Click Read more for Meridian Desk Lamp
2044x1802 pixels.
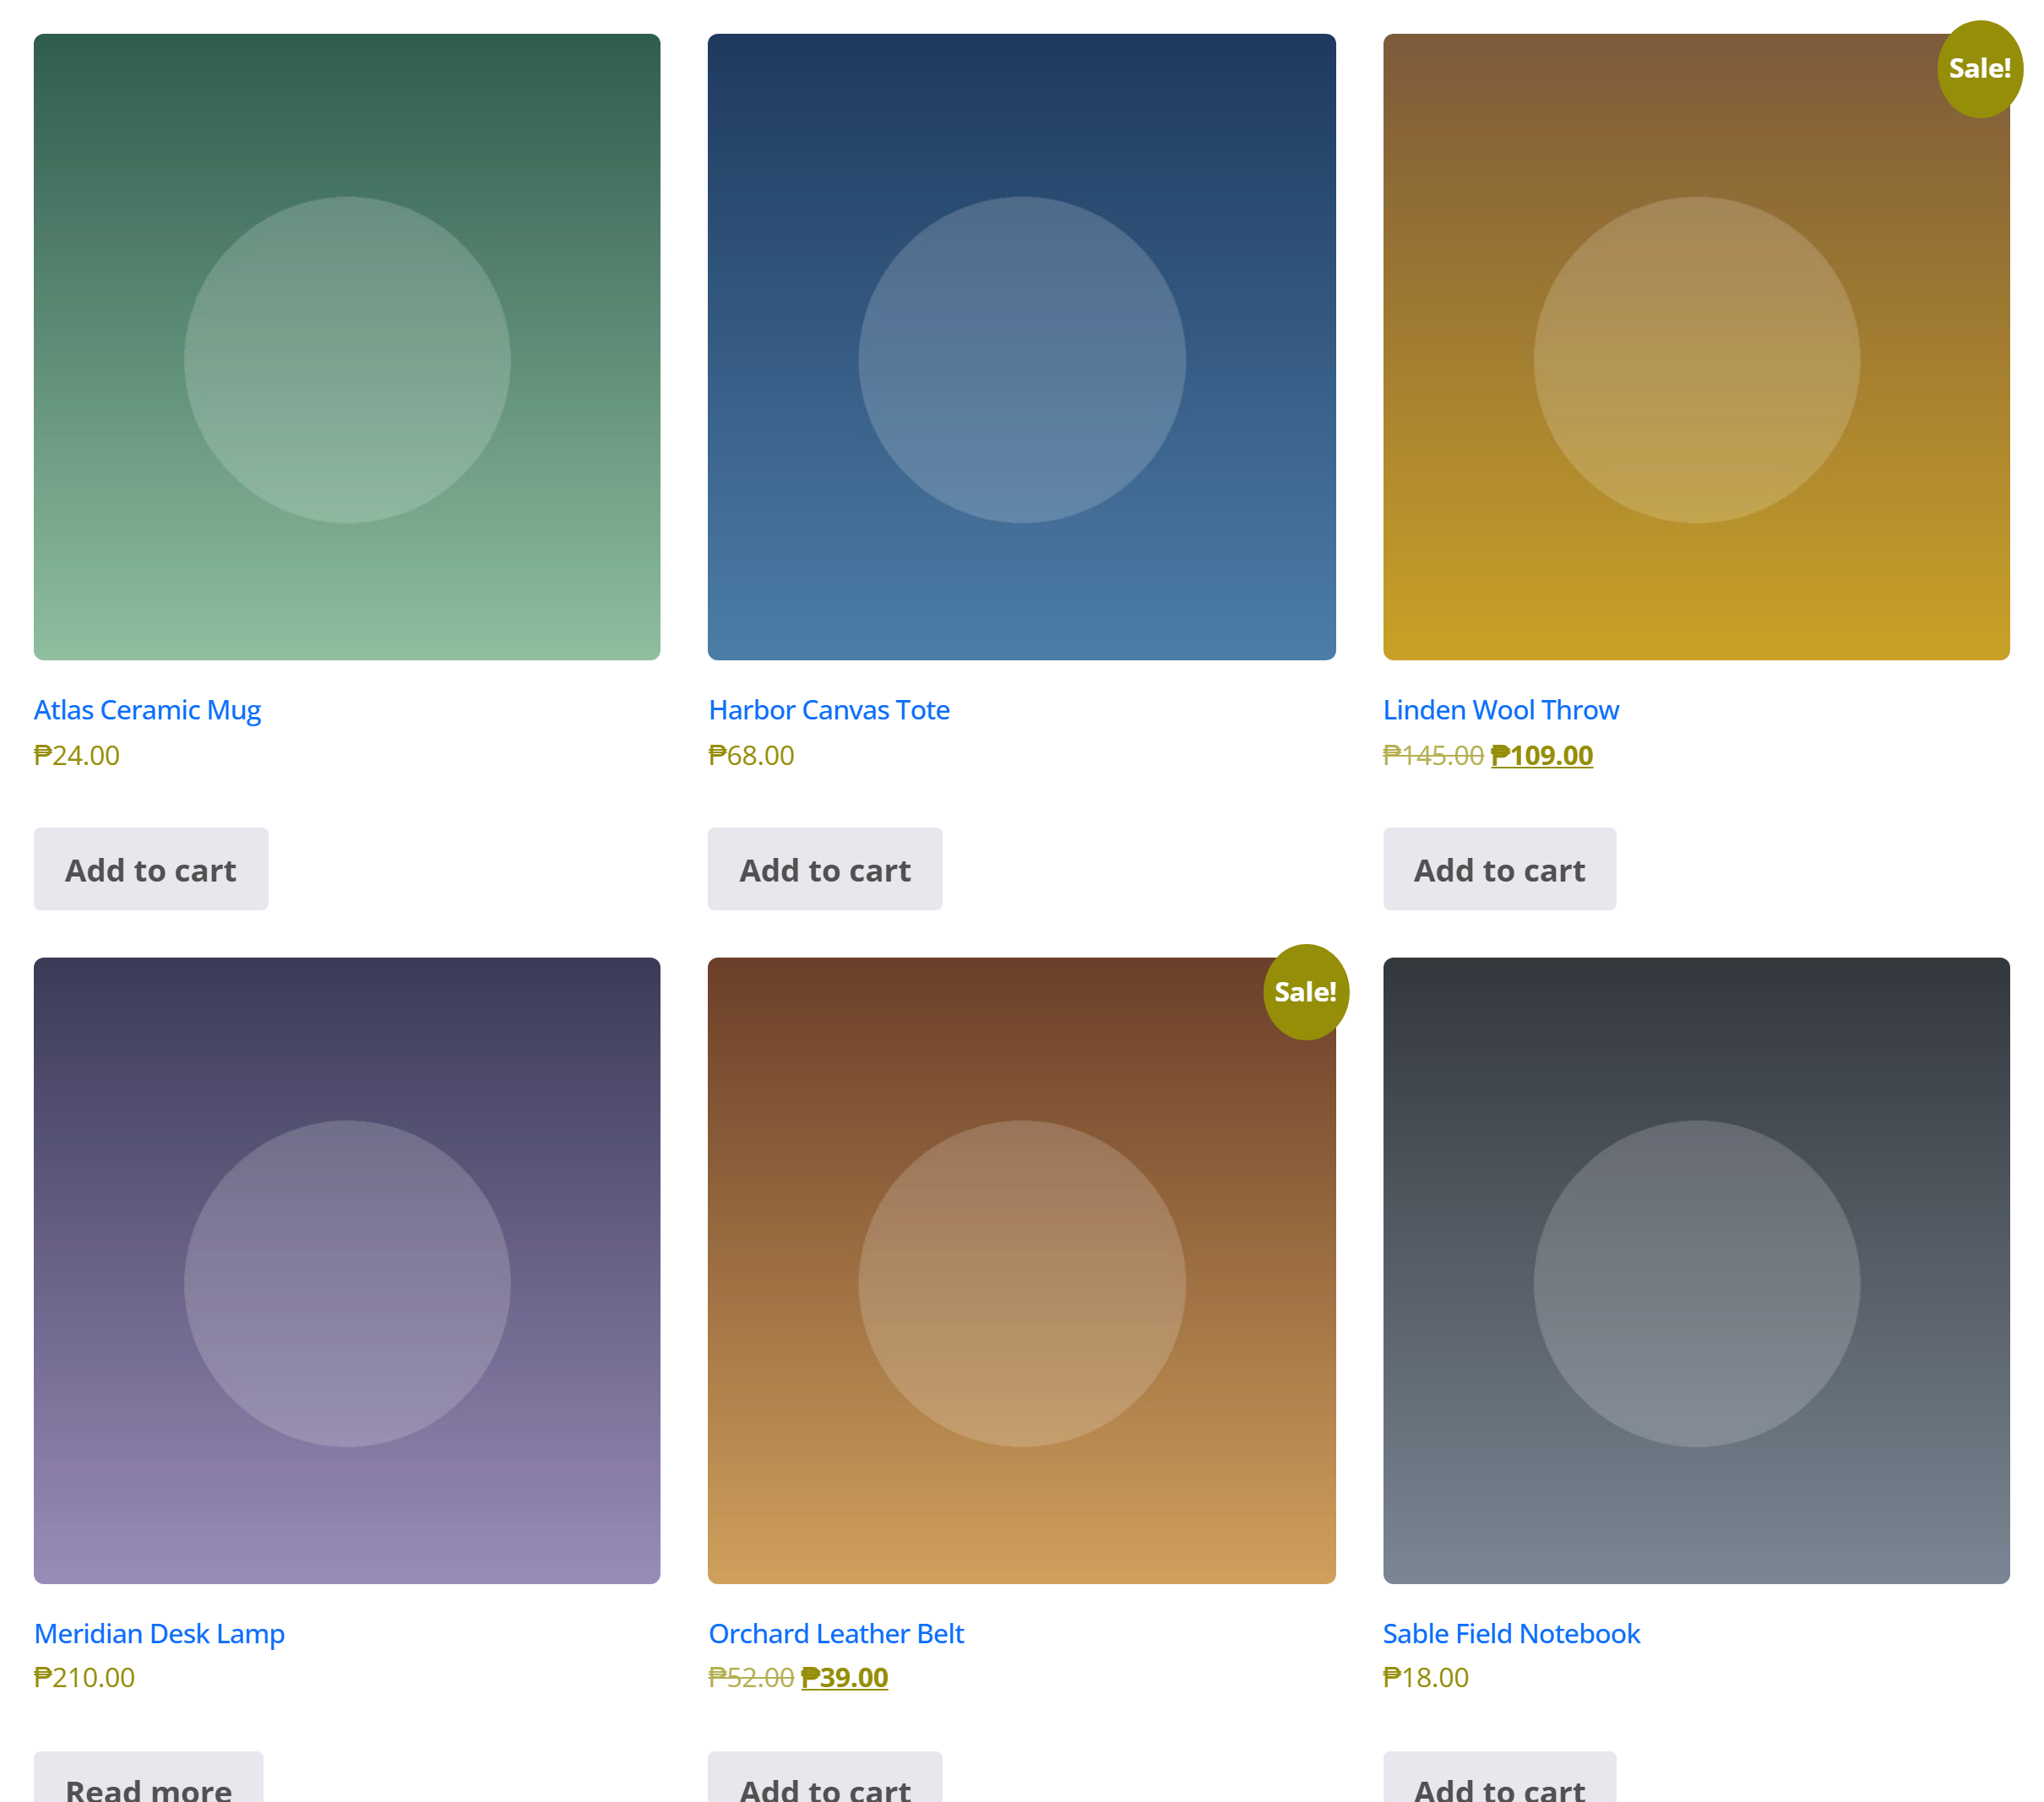tap(148, 1778)
